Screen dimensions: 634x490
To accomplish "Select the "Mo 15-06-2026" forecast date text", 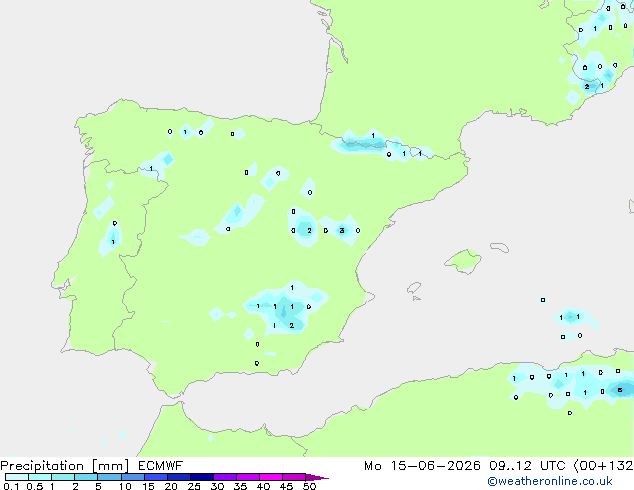I will coord(422,466).
